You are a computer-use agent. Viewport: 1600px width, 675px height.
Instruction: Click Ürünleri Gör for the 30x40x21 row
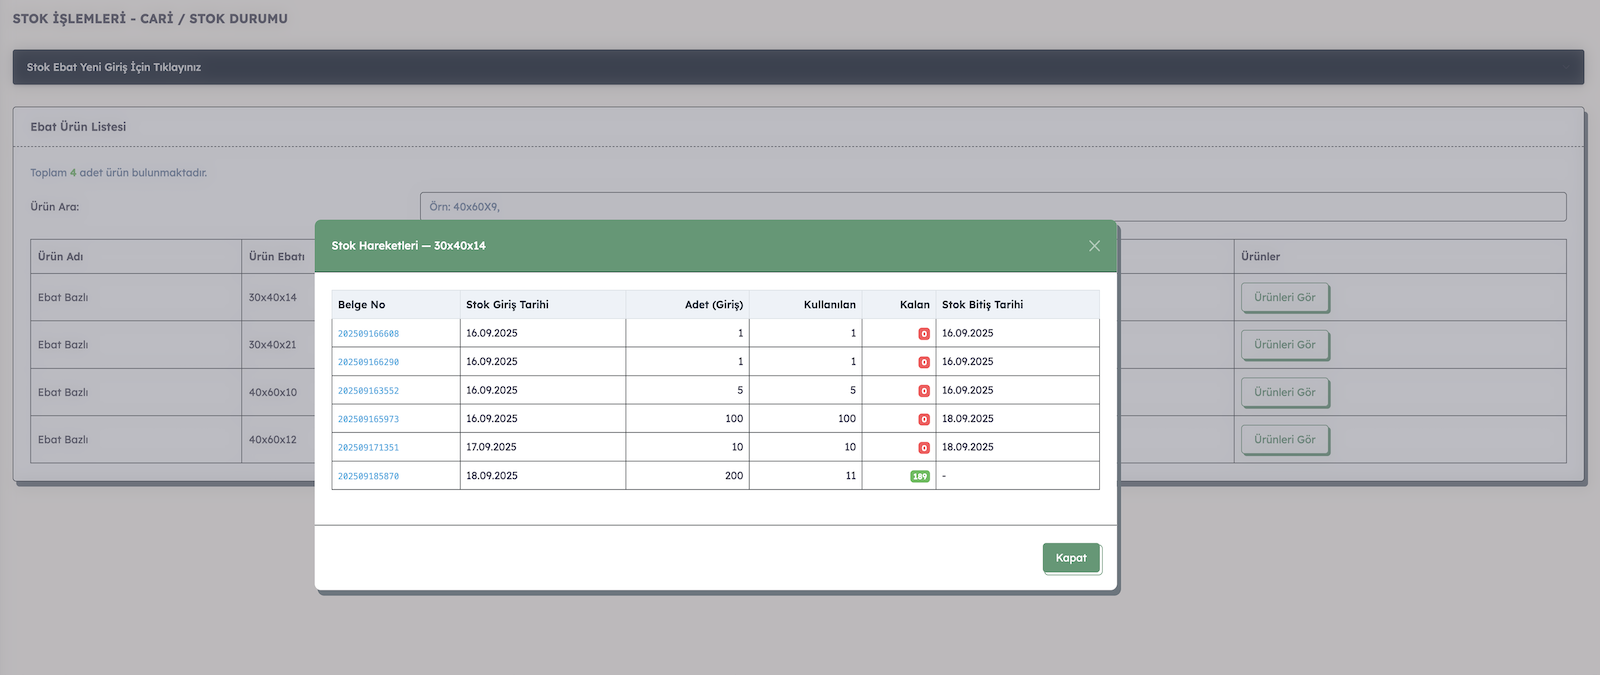tap(1284, 345)
